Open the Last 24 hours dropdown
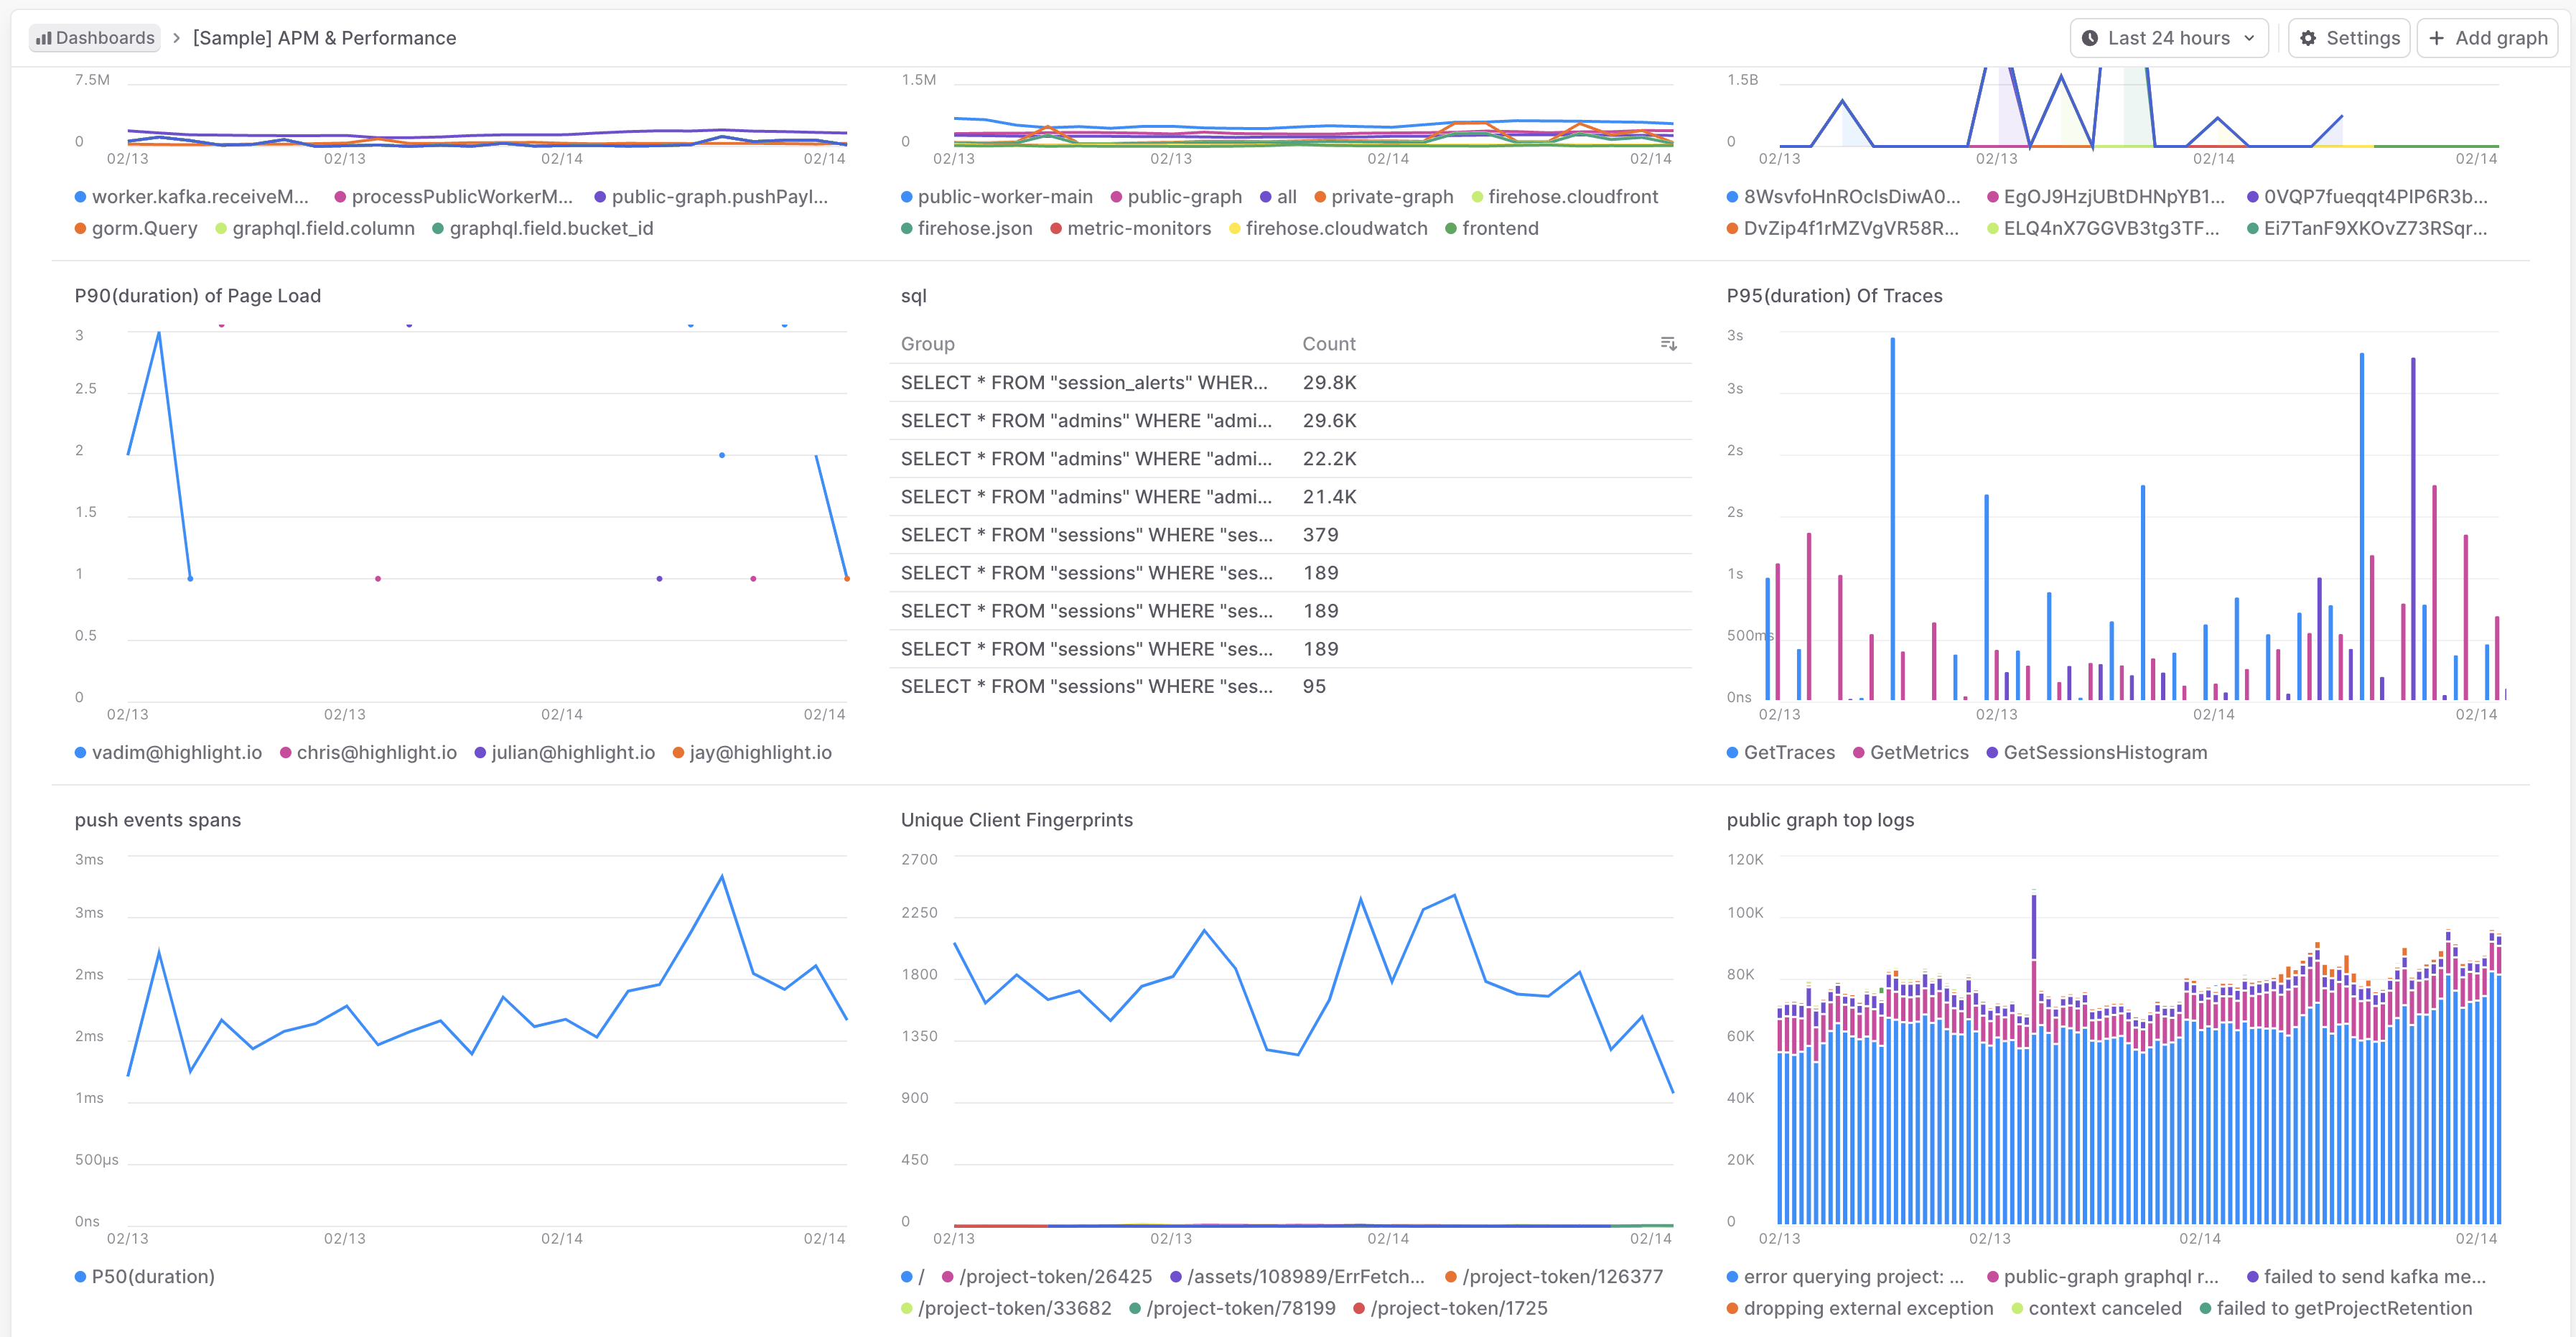Screen dimensions: 2576x1337 pos(2168,38)
